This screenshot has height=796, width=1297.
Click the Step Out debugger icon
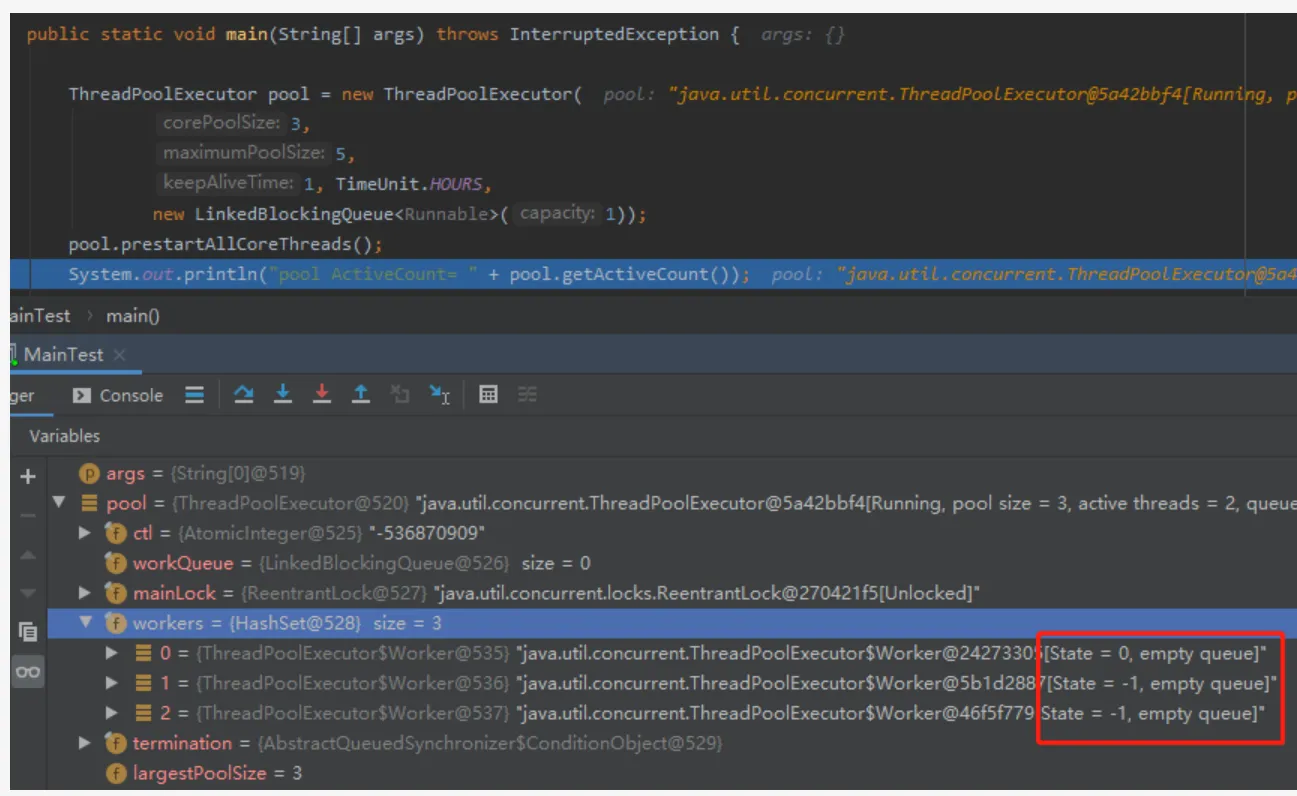tap(361, 394)
